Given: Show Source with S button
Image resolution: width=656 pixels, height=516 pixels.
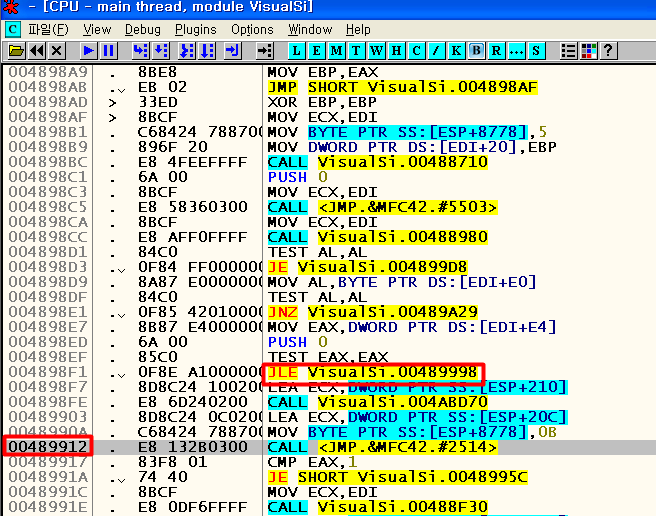Looking at the screenshot, I should point(536,51).
